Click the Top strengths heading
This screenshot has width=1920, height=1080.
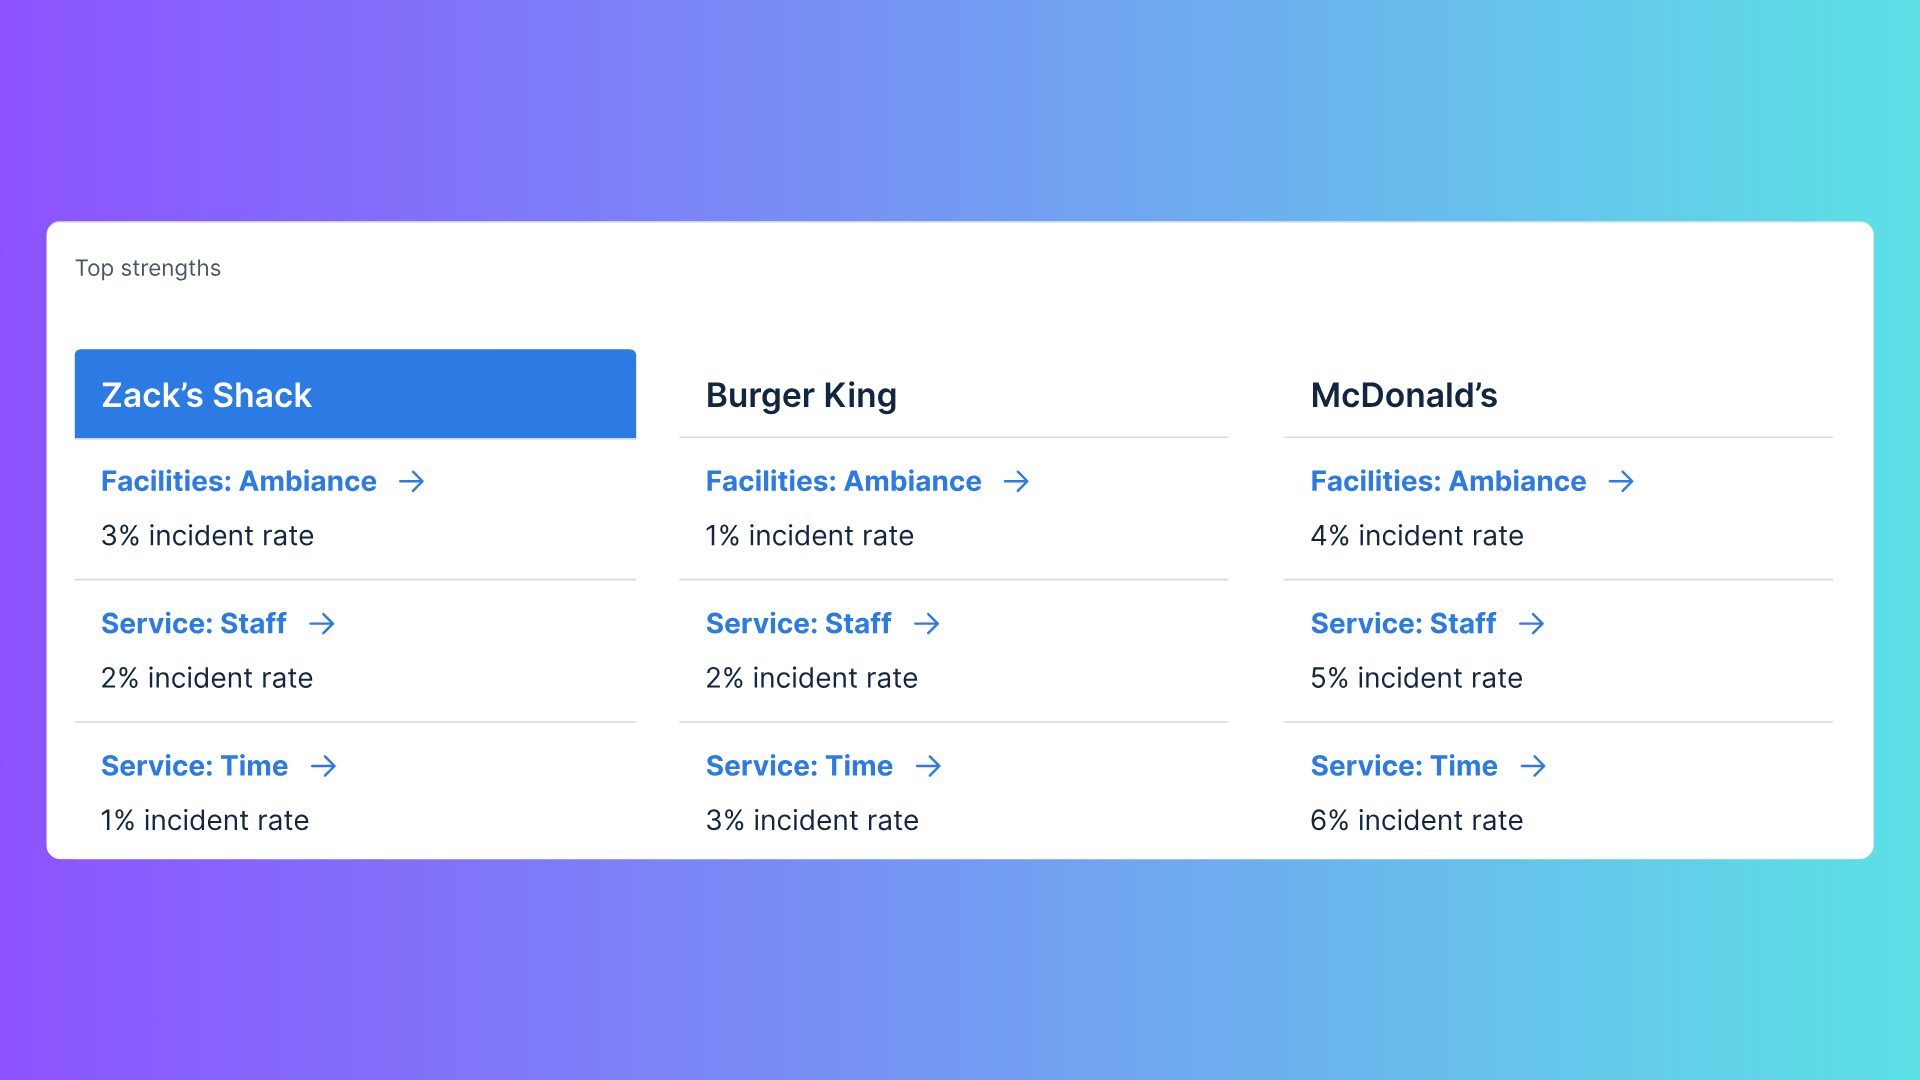pyautogui.click(x=148, y=268)
